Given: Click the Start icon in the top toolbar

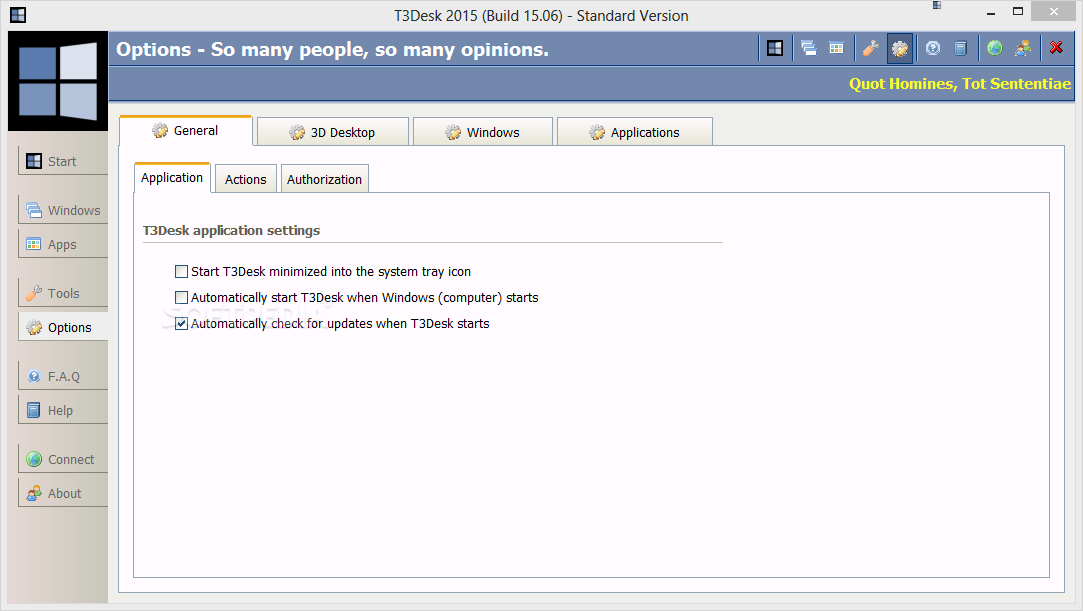Looking at the screenshot, I should pos(775,48).
